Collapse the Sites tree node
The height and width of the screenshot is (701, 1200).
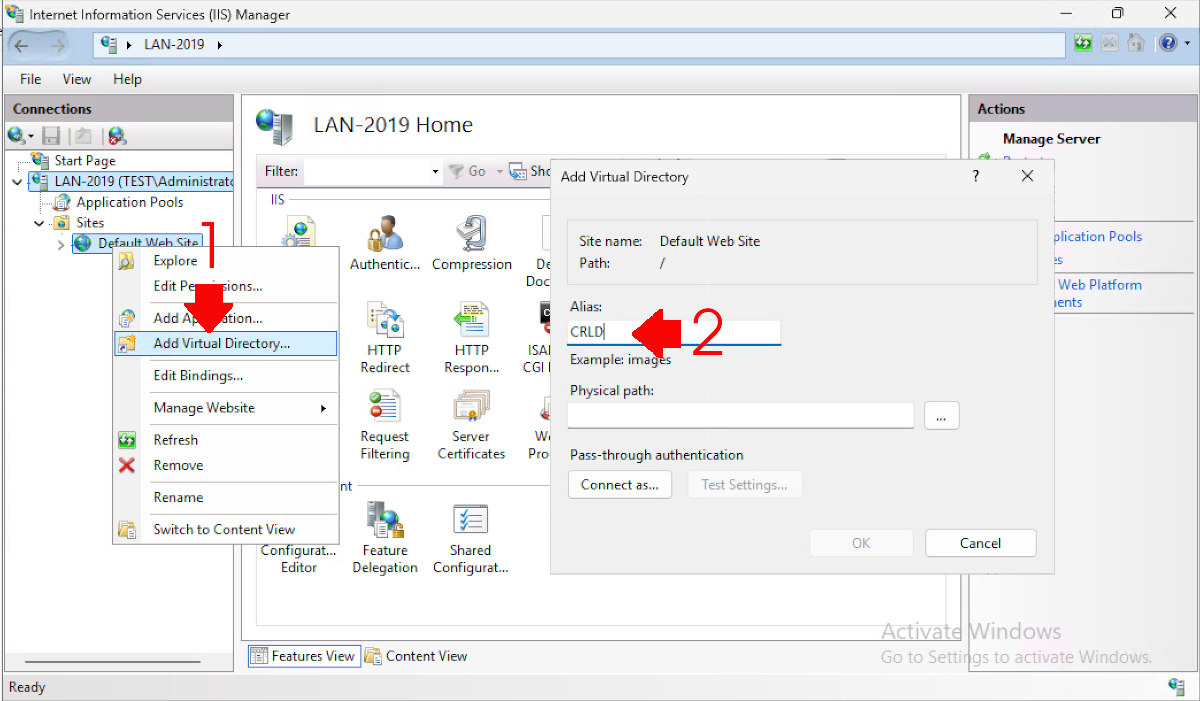tap(40, 223)
